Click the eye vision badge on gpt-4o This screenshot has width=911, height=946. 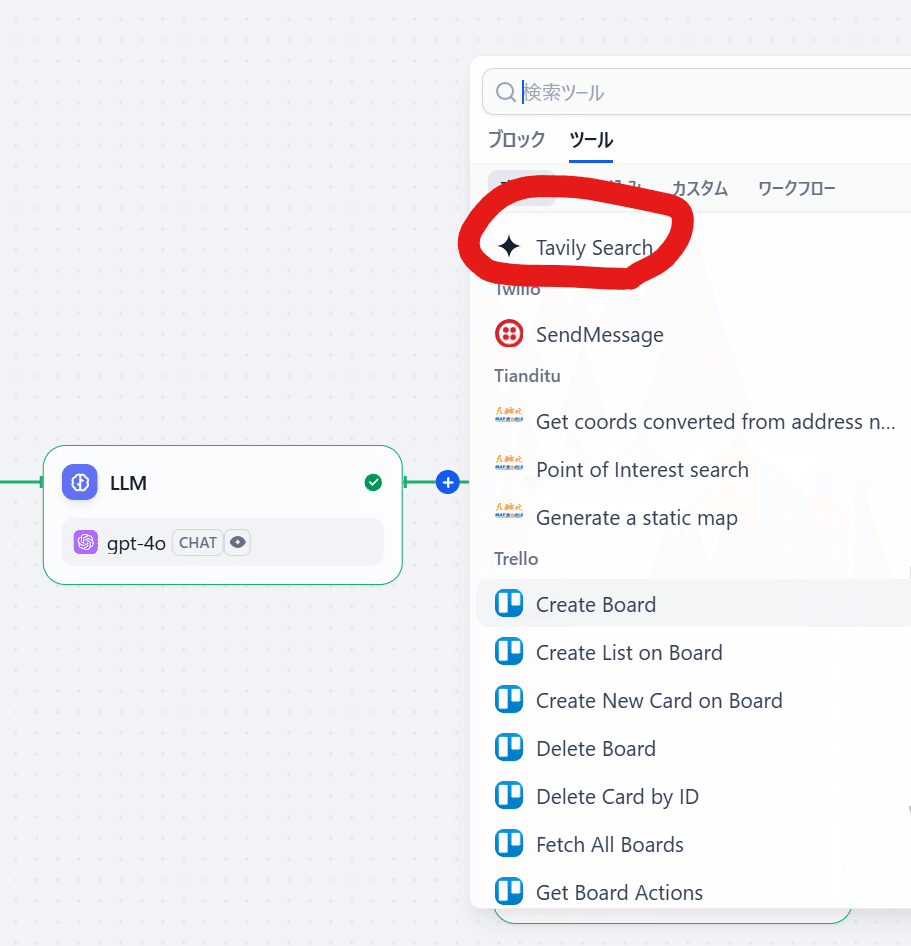point(238,542)
